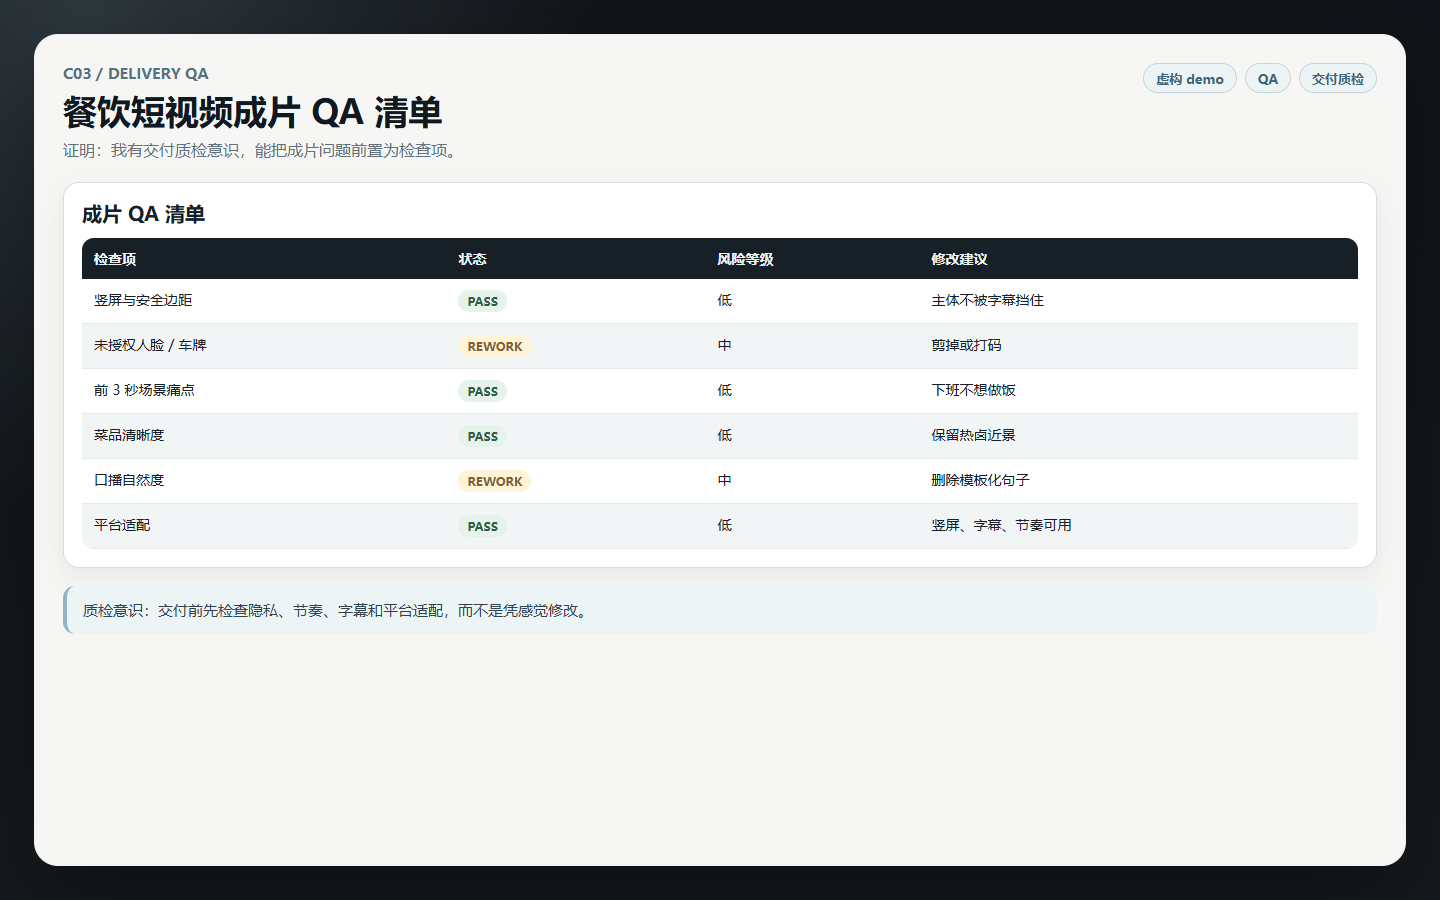Click the C03 / DELIVERY QA breadcrumb label

coord(136,74)
